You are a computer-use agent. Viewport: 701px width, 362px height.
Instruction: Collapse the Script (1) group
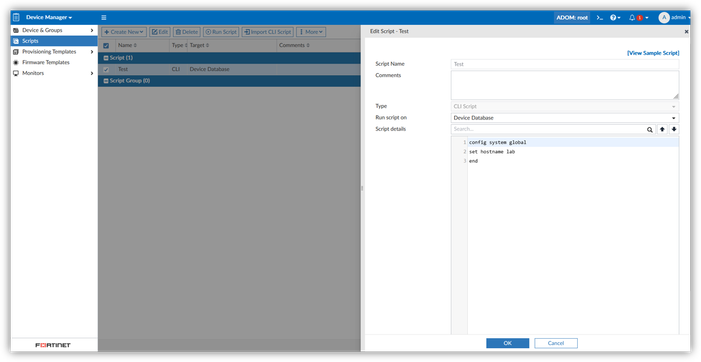106,58
